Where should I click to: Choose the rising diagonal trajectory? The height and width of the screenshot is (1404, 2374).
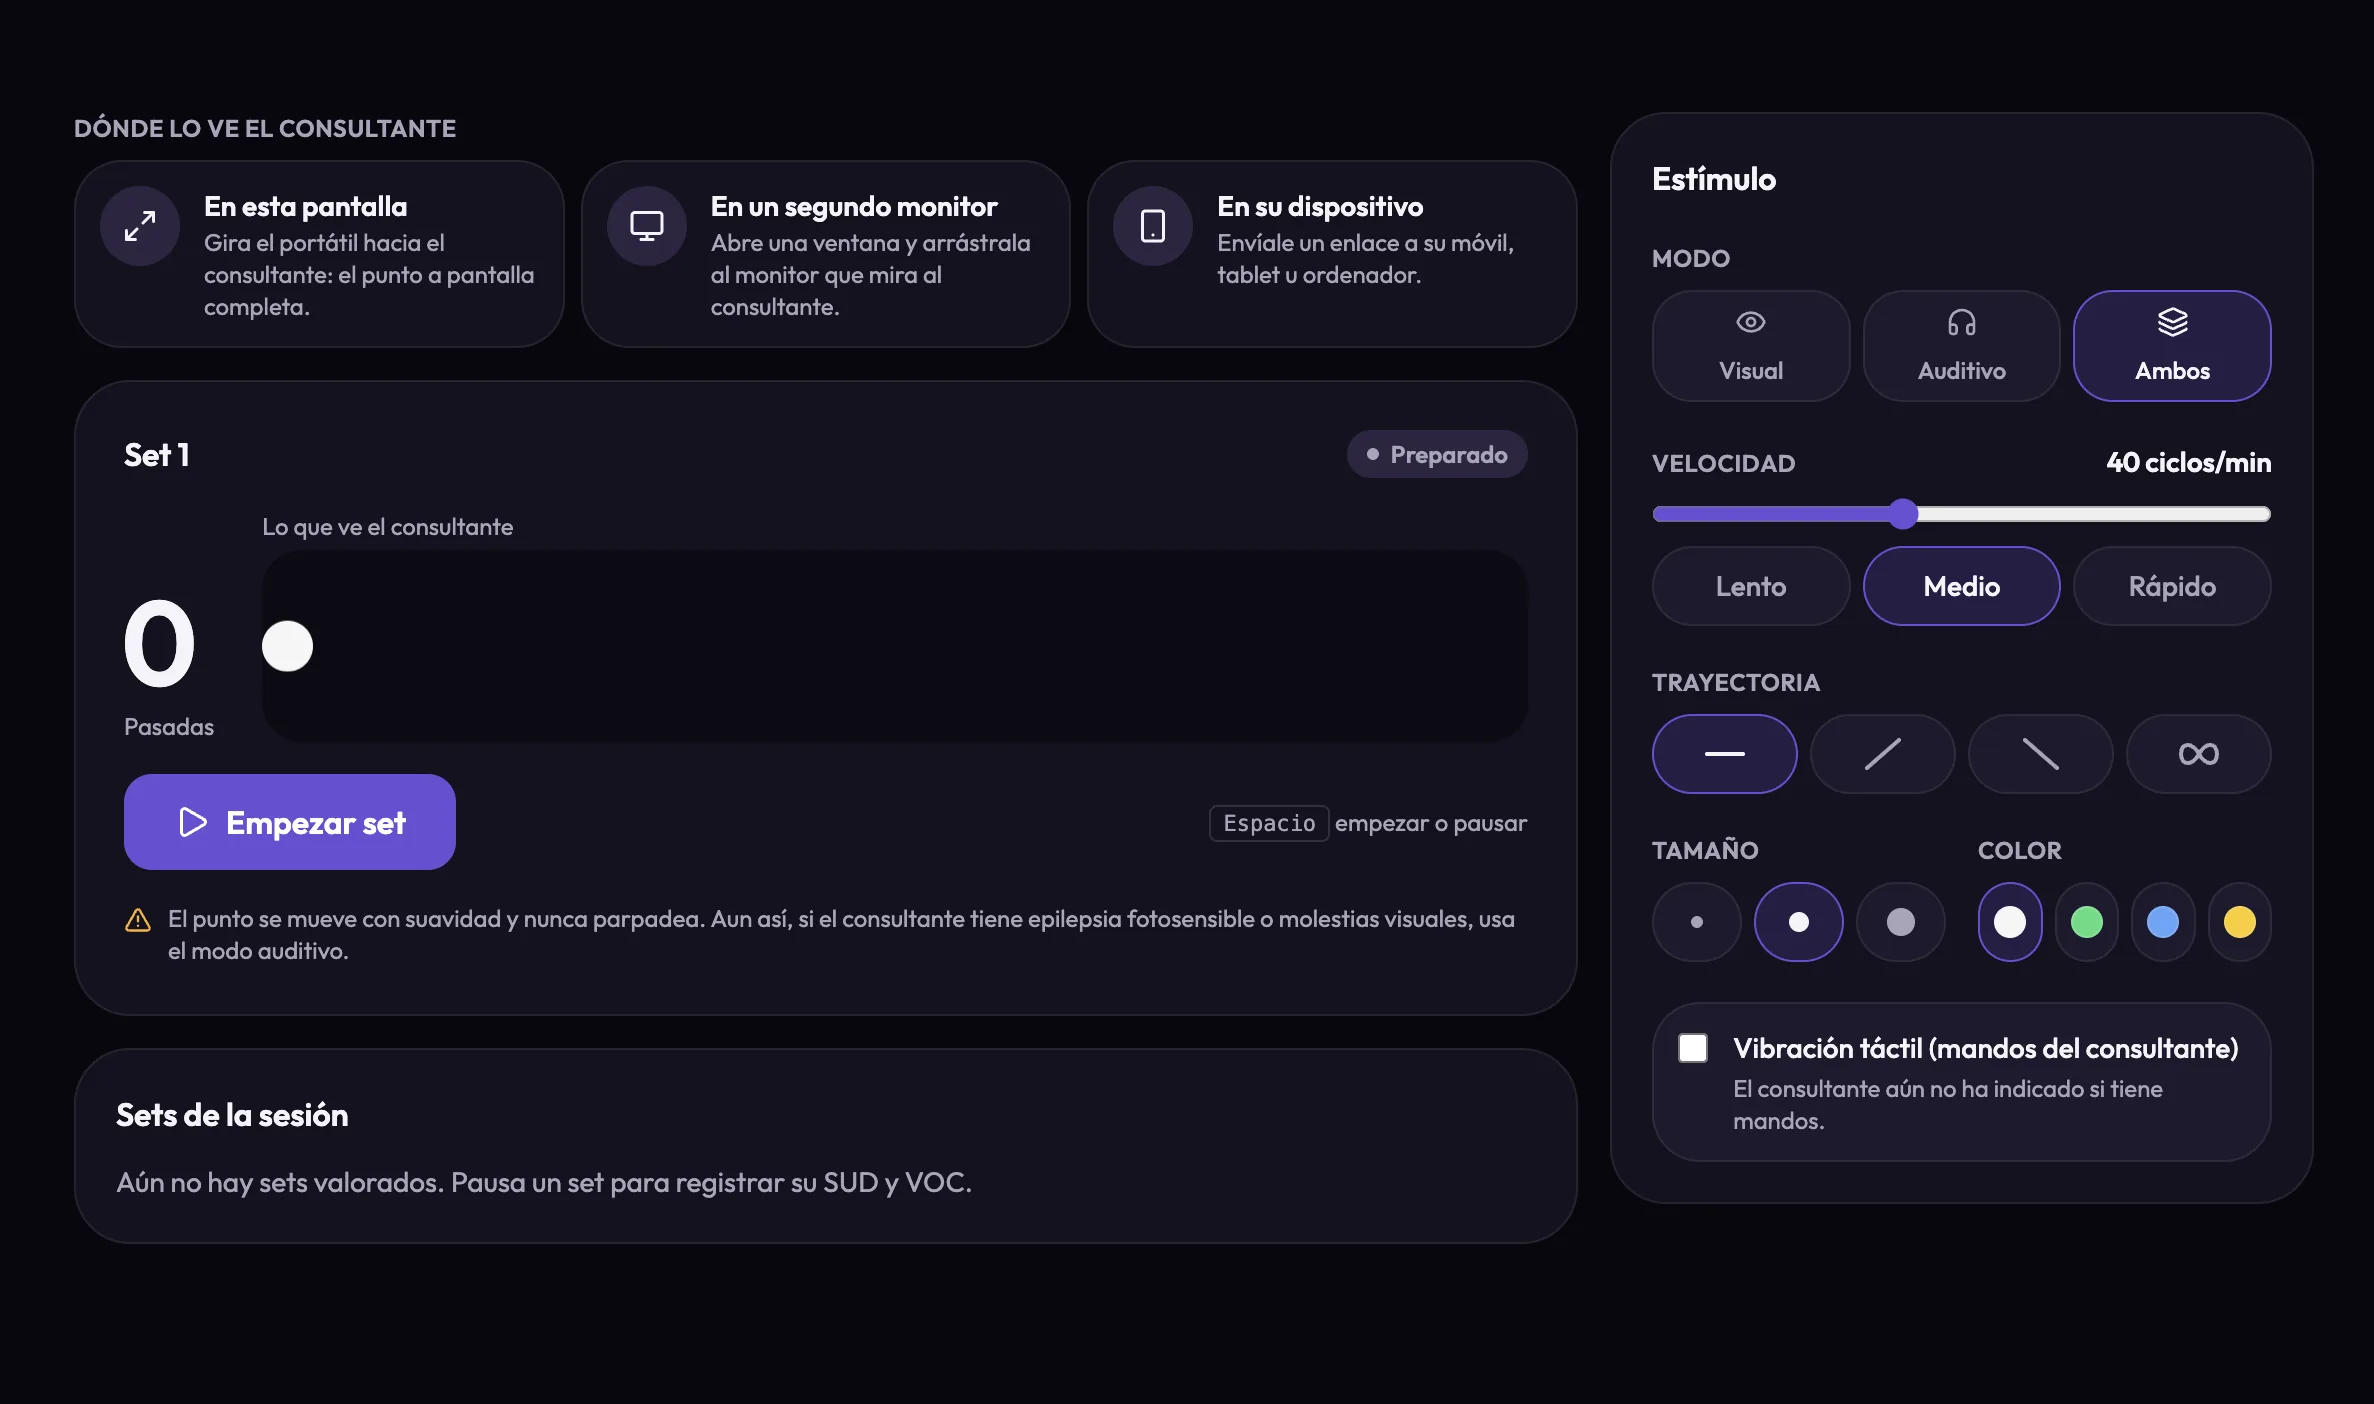[x=1883, y=754]
